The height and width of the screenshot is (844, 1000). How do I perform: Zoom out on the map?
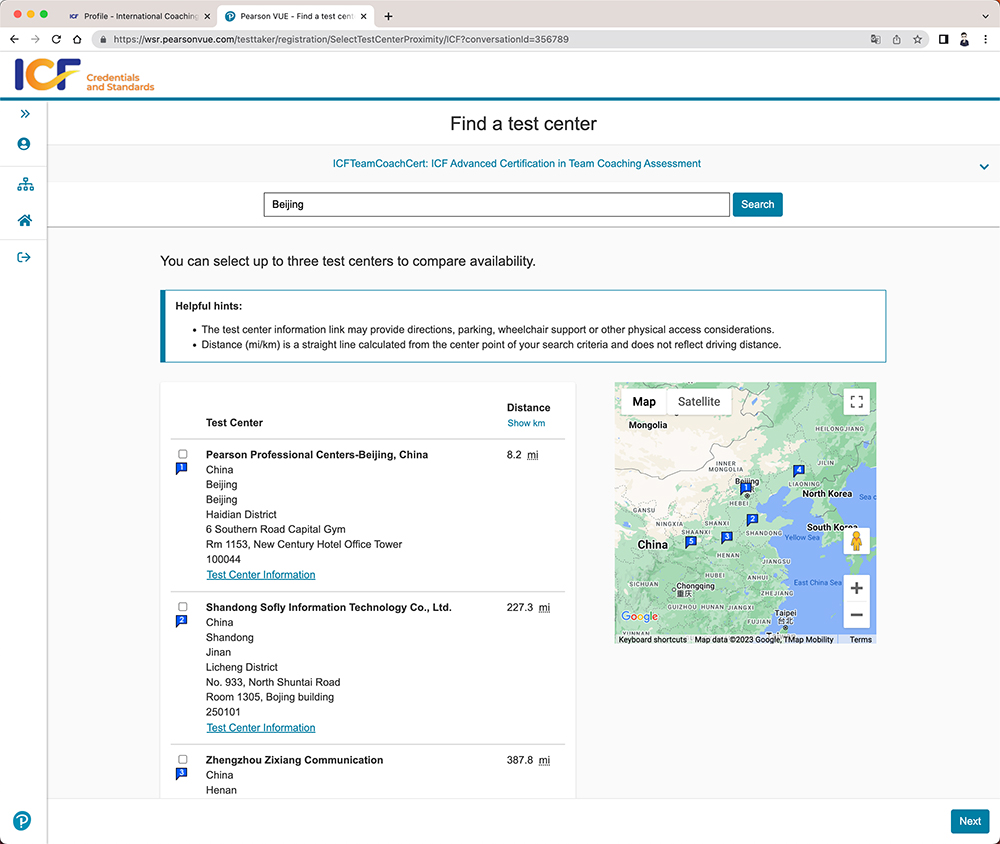pos(856,615)
